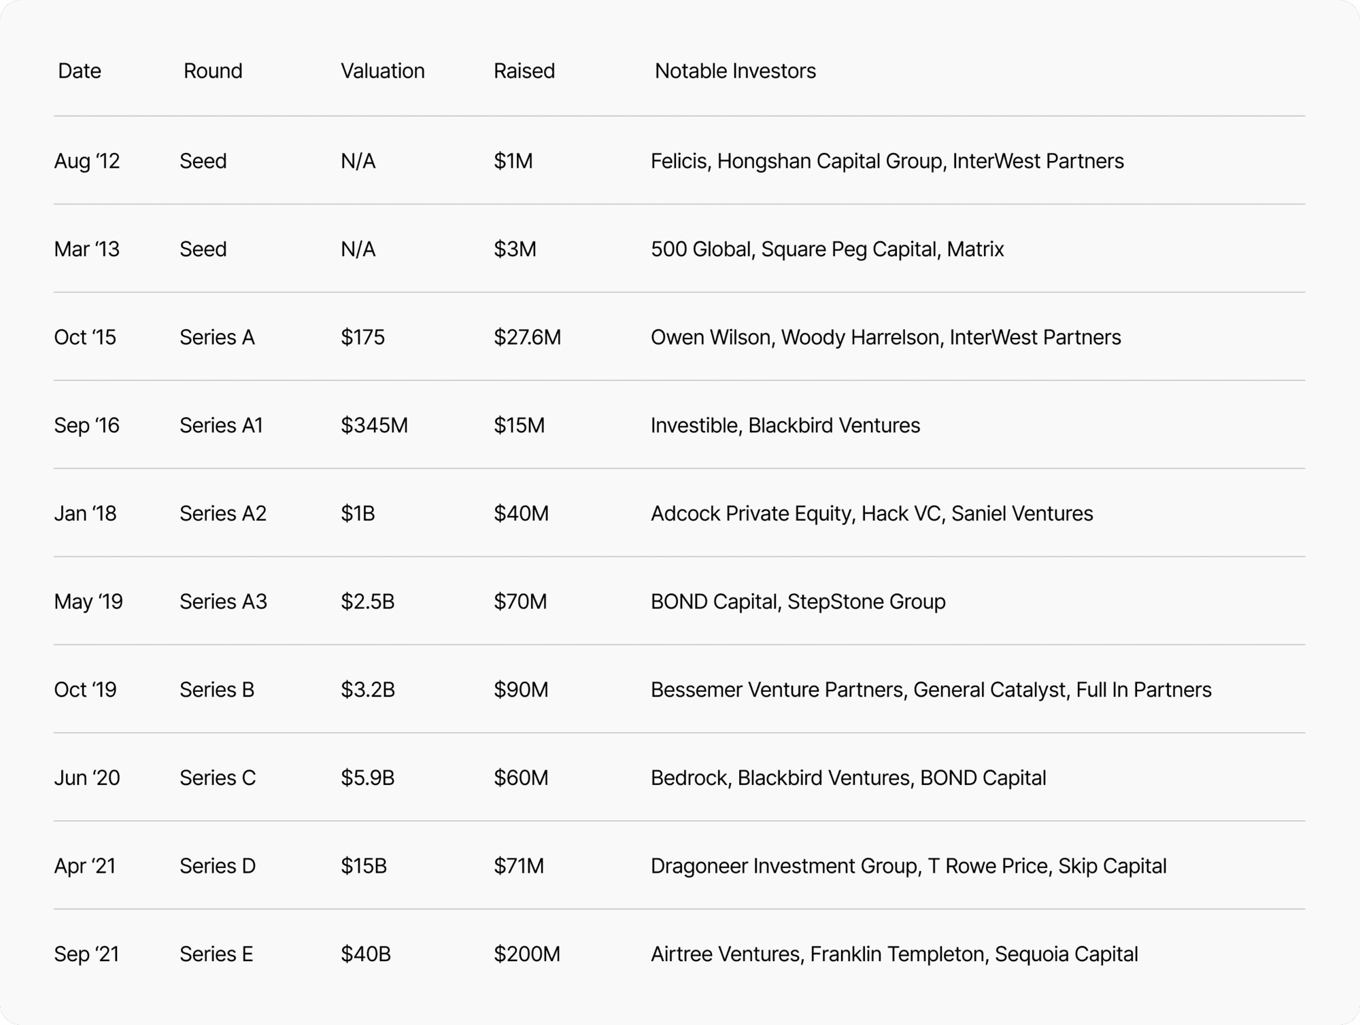
Task: Select the $40B valuation cell
Action: point(365,953)
